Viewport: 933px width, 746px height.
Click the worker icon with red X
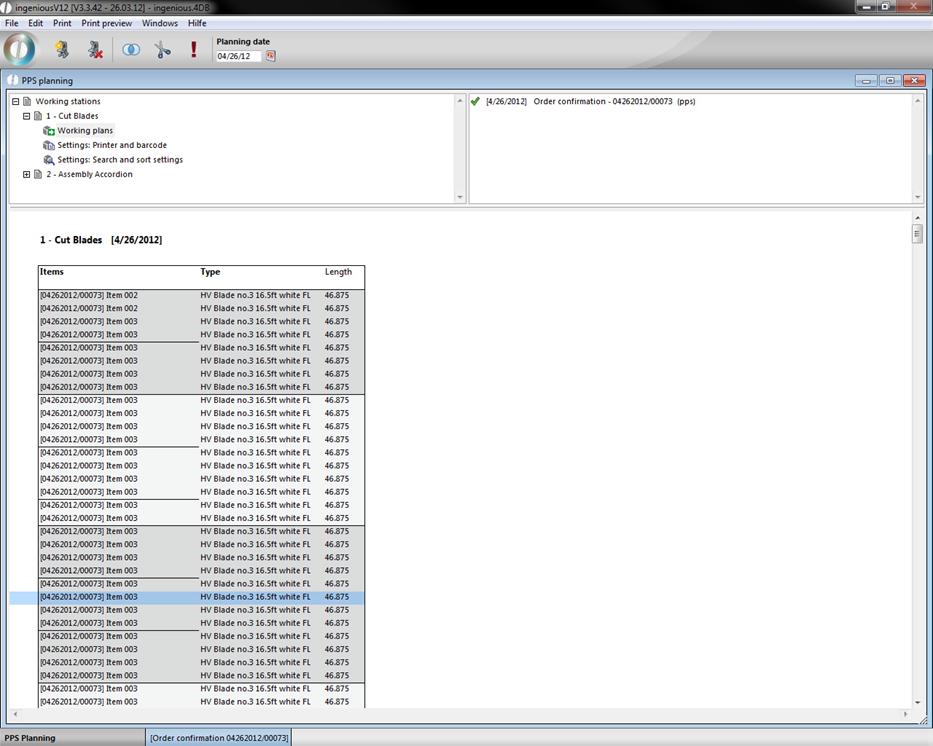coord(95,49)
